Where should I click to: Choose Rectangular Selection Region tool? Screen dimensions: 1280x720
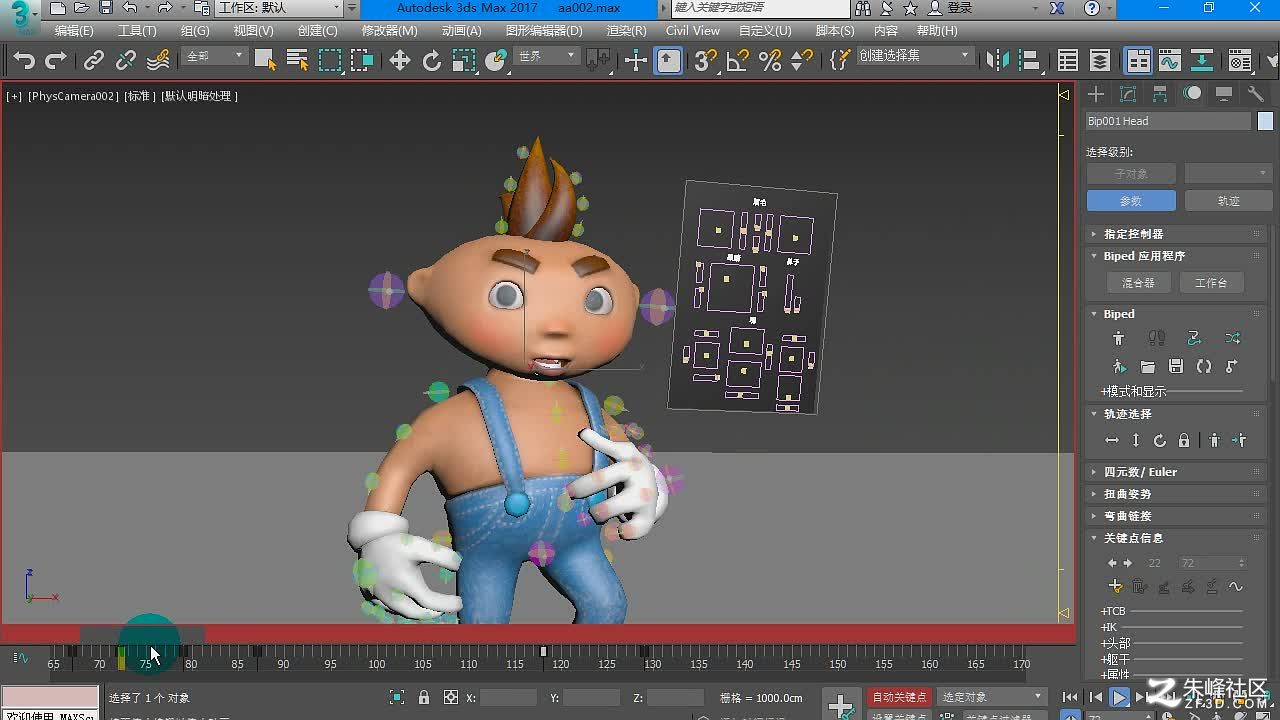tap(330, 61)
